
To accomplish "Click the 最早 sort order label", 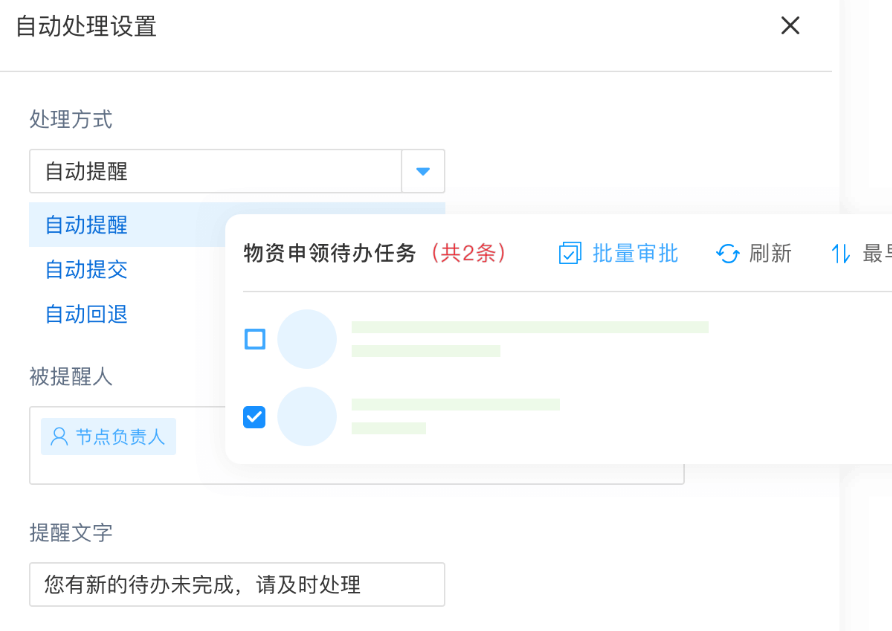I will coord(876,254).
